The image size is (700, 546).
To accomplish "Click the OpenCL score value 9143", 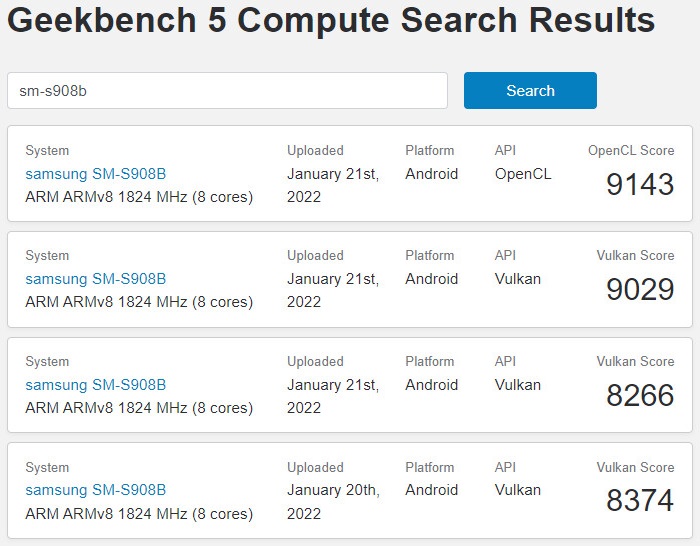I will pos(640,184).
